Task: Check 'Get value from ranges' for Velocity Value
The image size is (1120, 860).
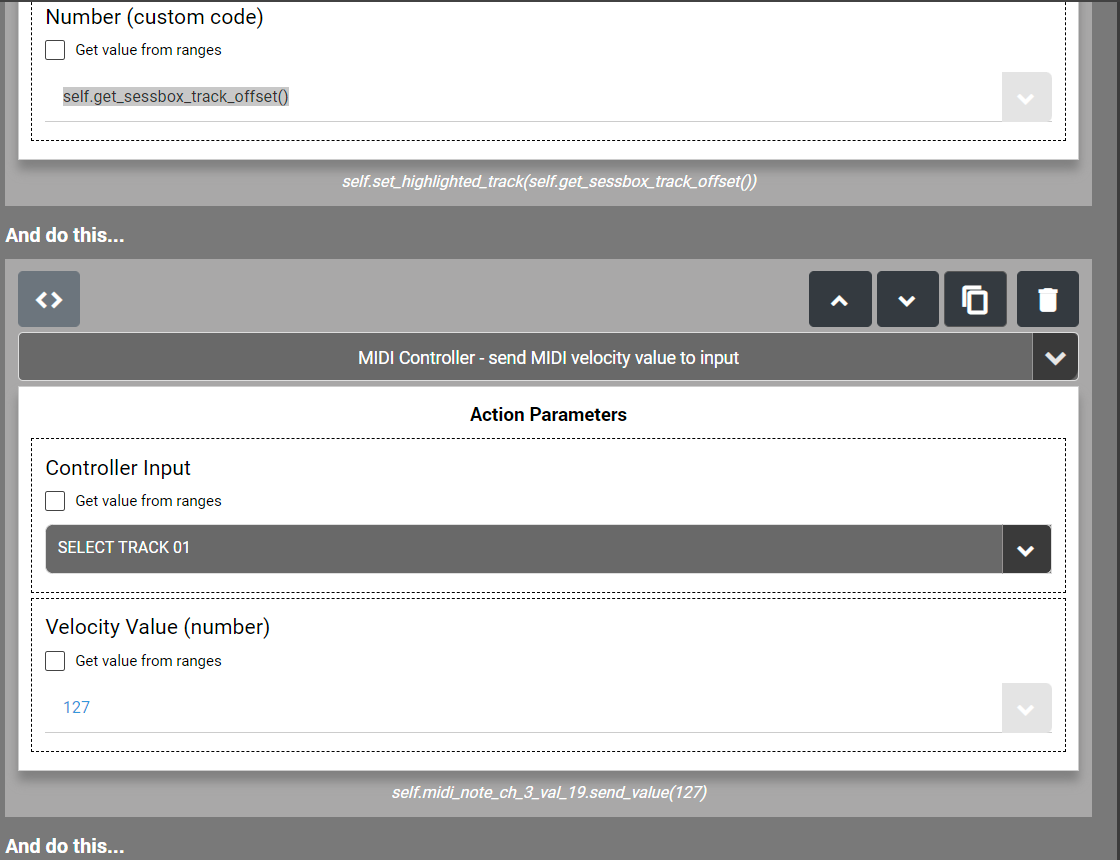Action: point(56,661)
